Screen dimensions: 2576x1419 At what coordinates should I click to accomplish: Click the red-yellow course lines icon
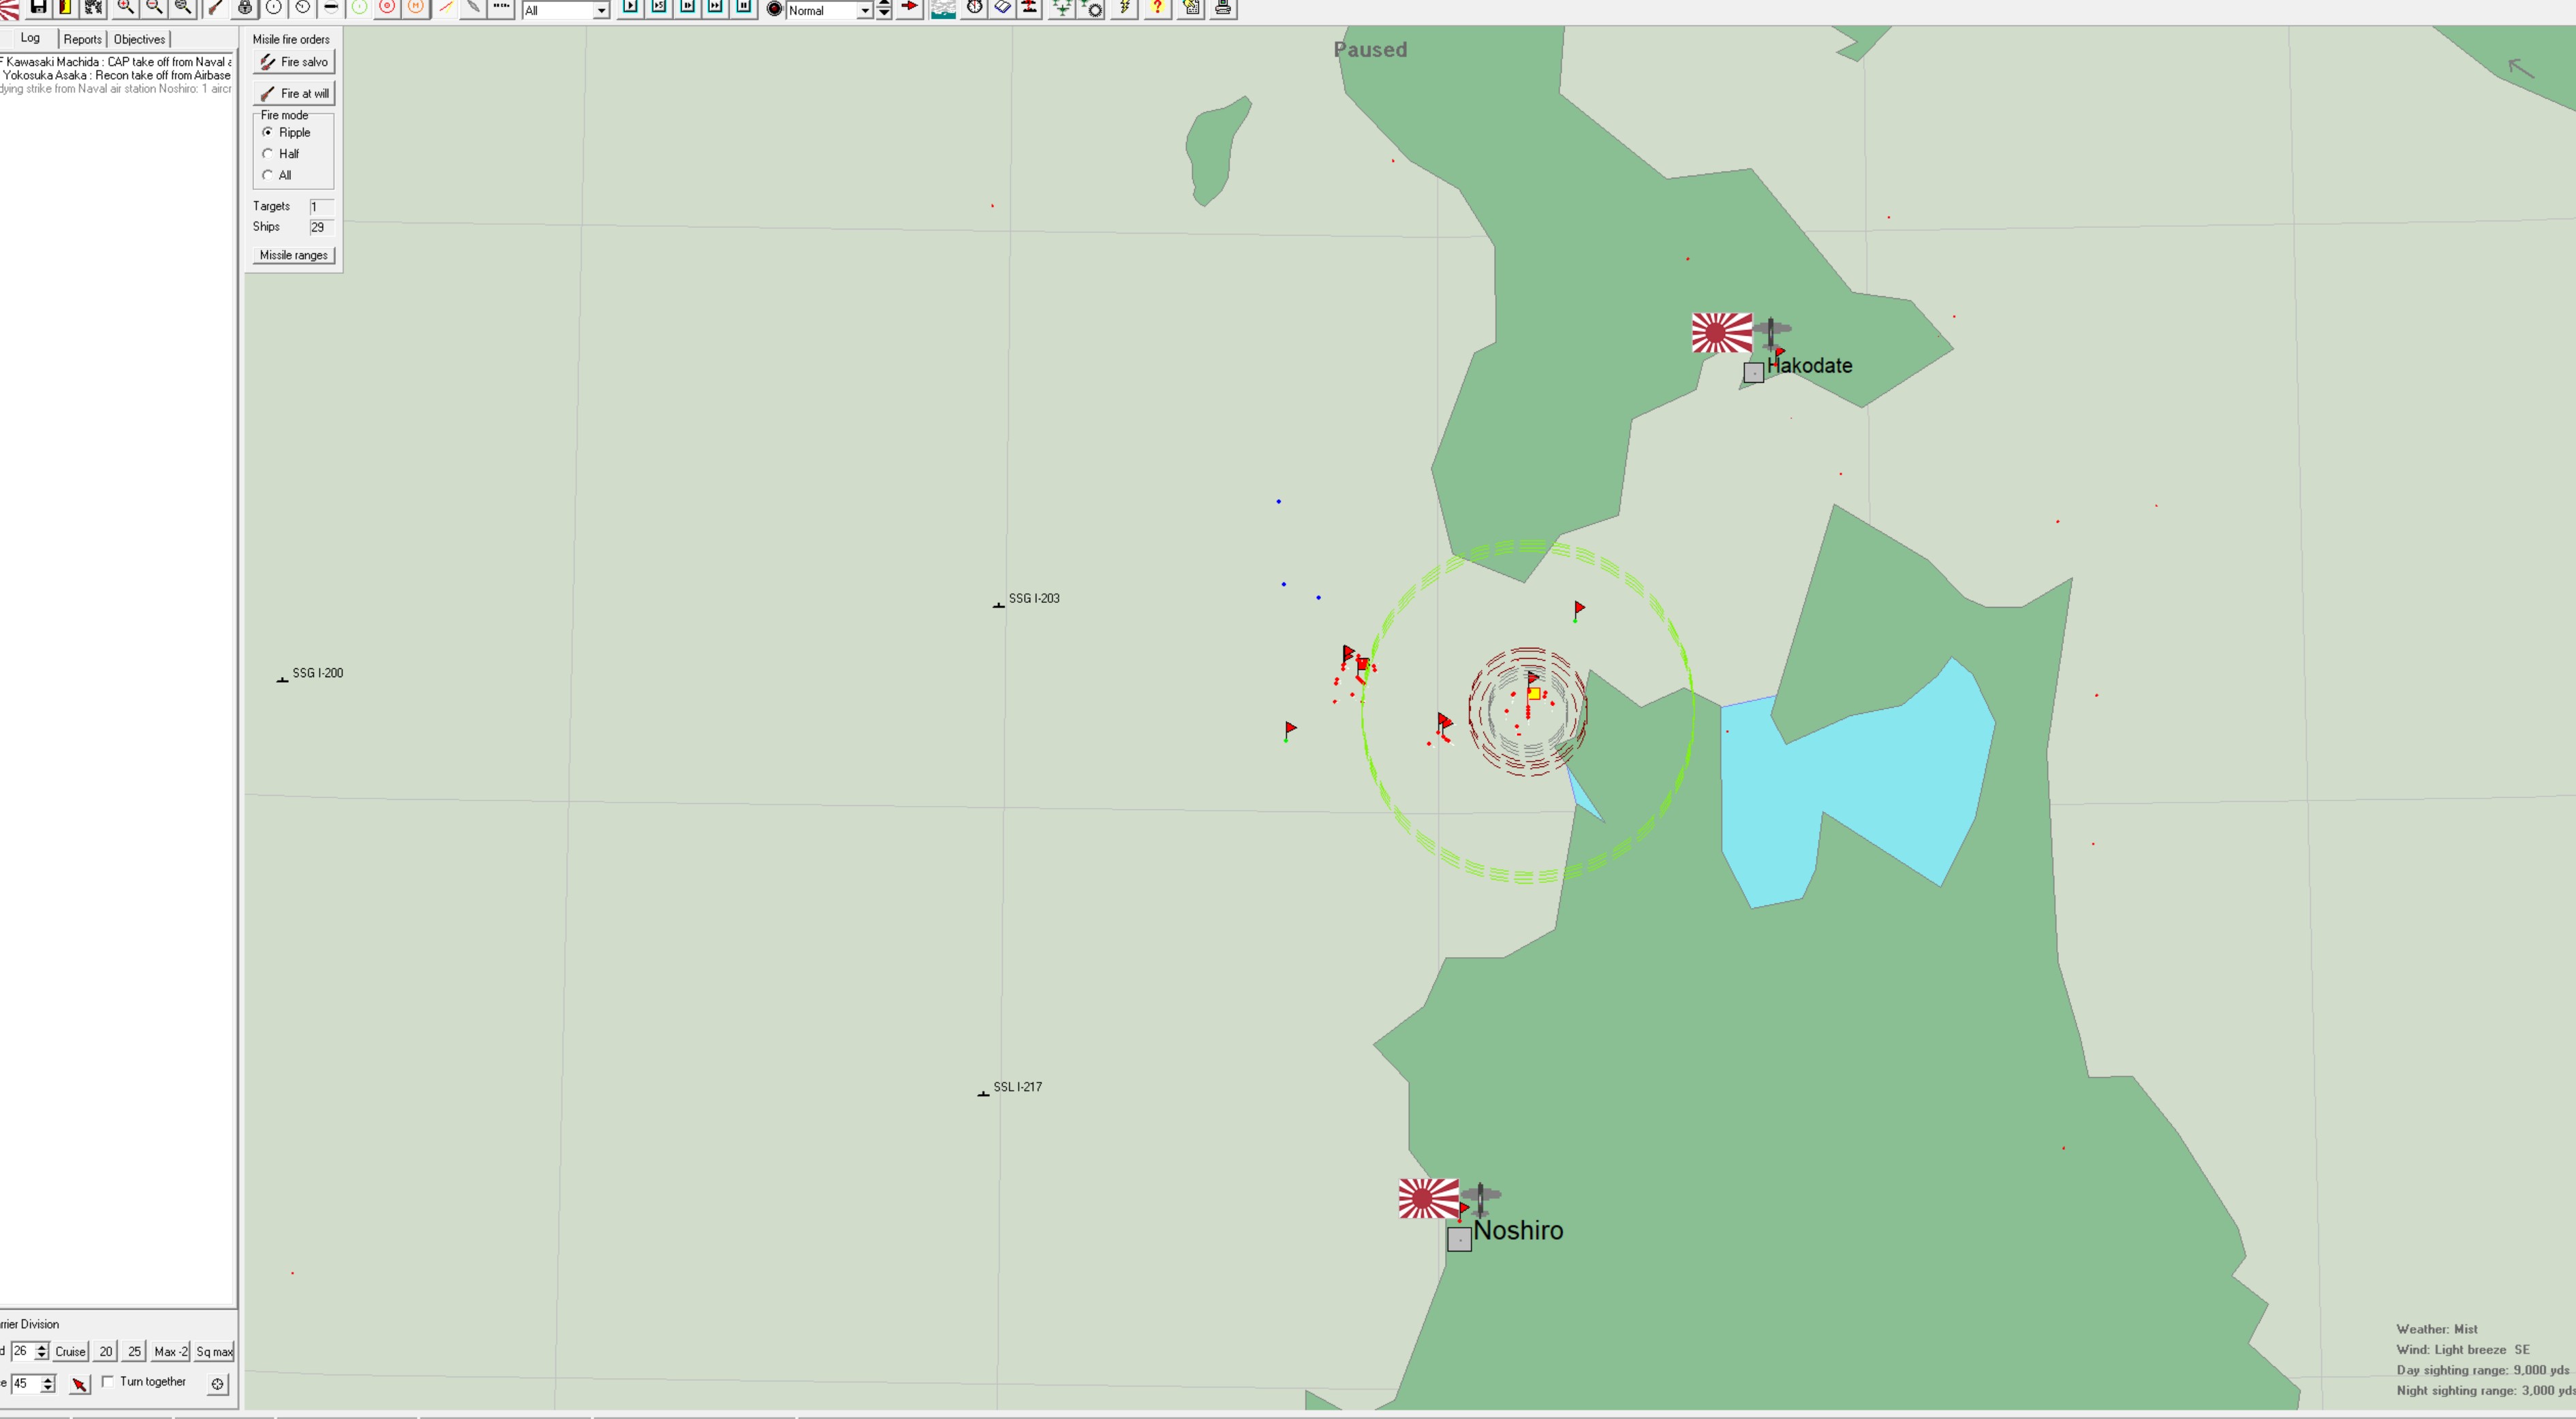click(x=445, y=8)
